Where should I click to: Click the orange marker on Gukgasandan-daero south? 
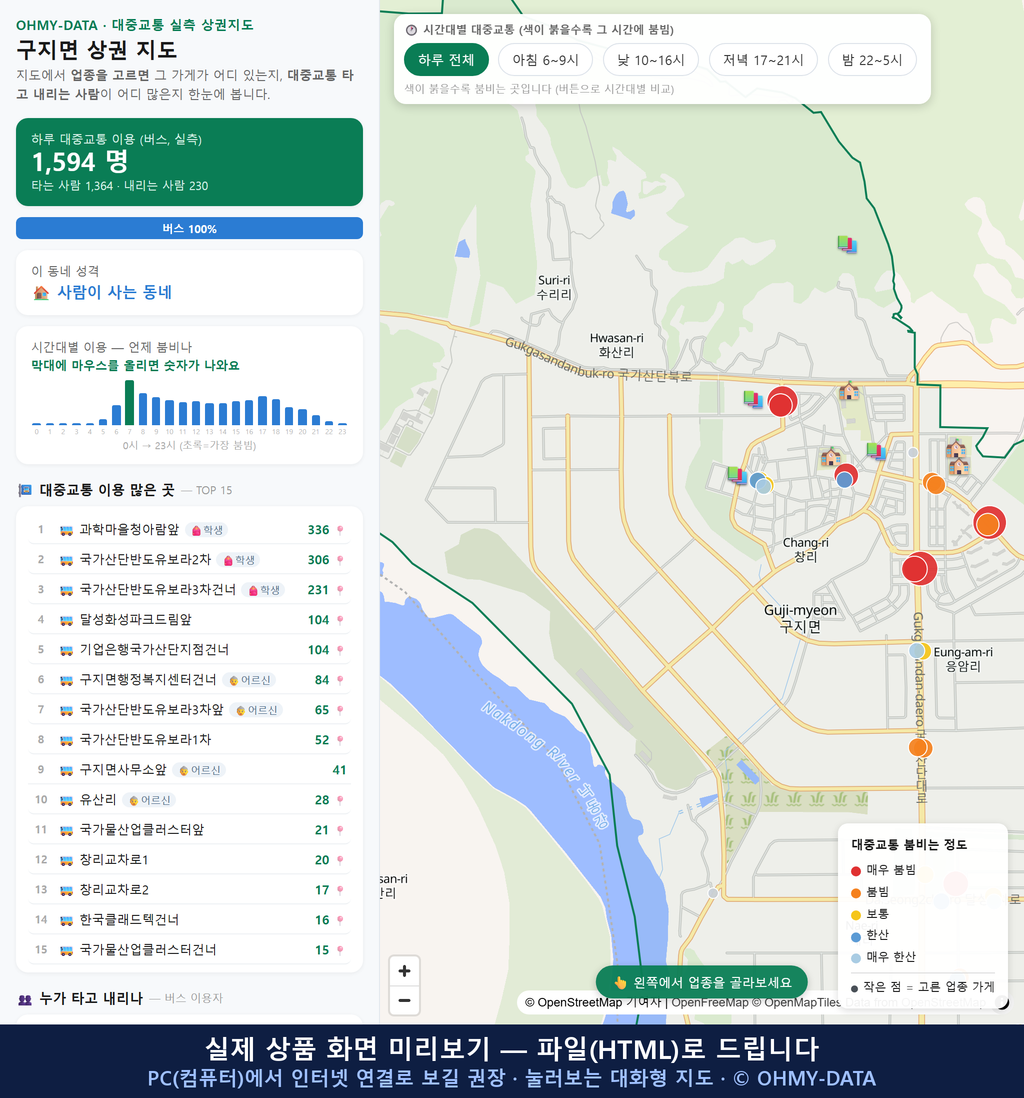pos(920,747)
